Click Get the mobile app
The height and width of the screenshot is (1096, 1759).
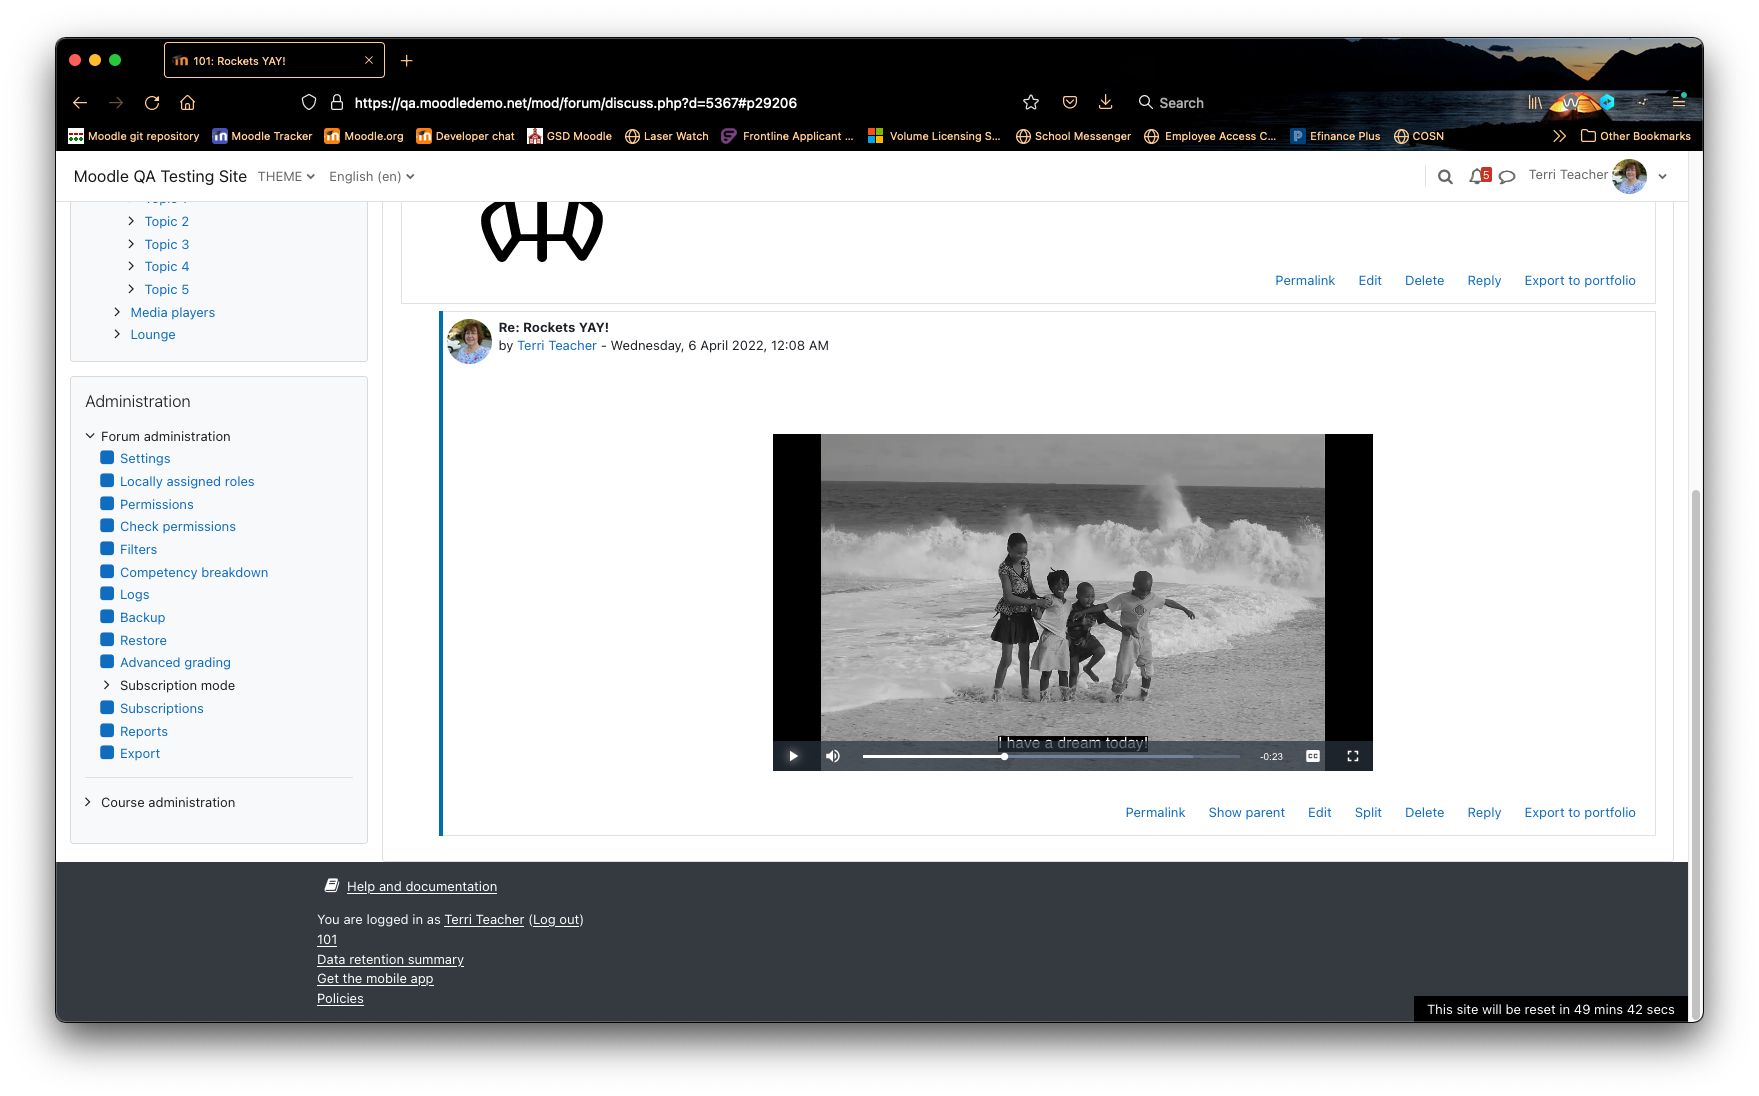(375, 978)
